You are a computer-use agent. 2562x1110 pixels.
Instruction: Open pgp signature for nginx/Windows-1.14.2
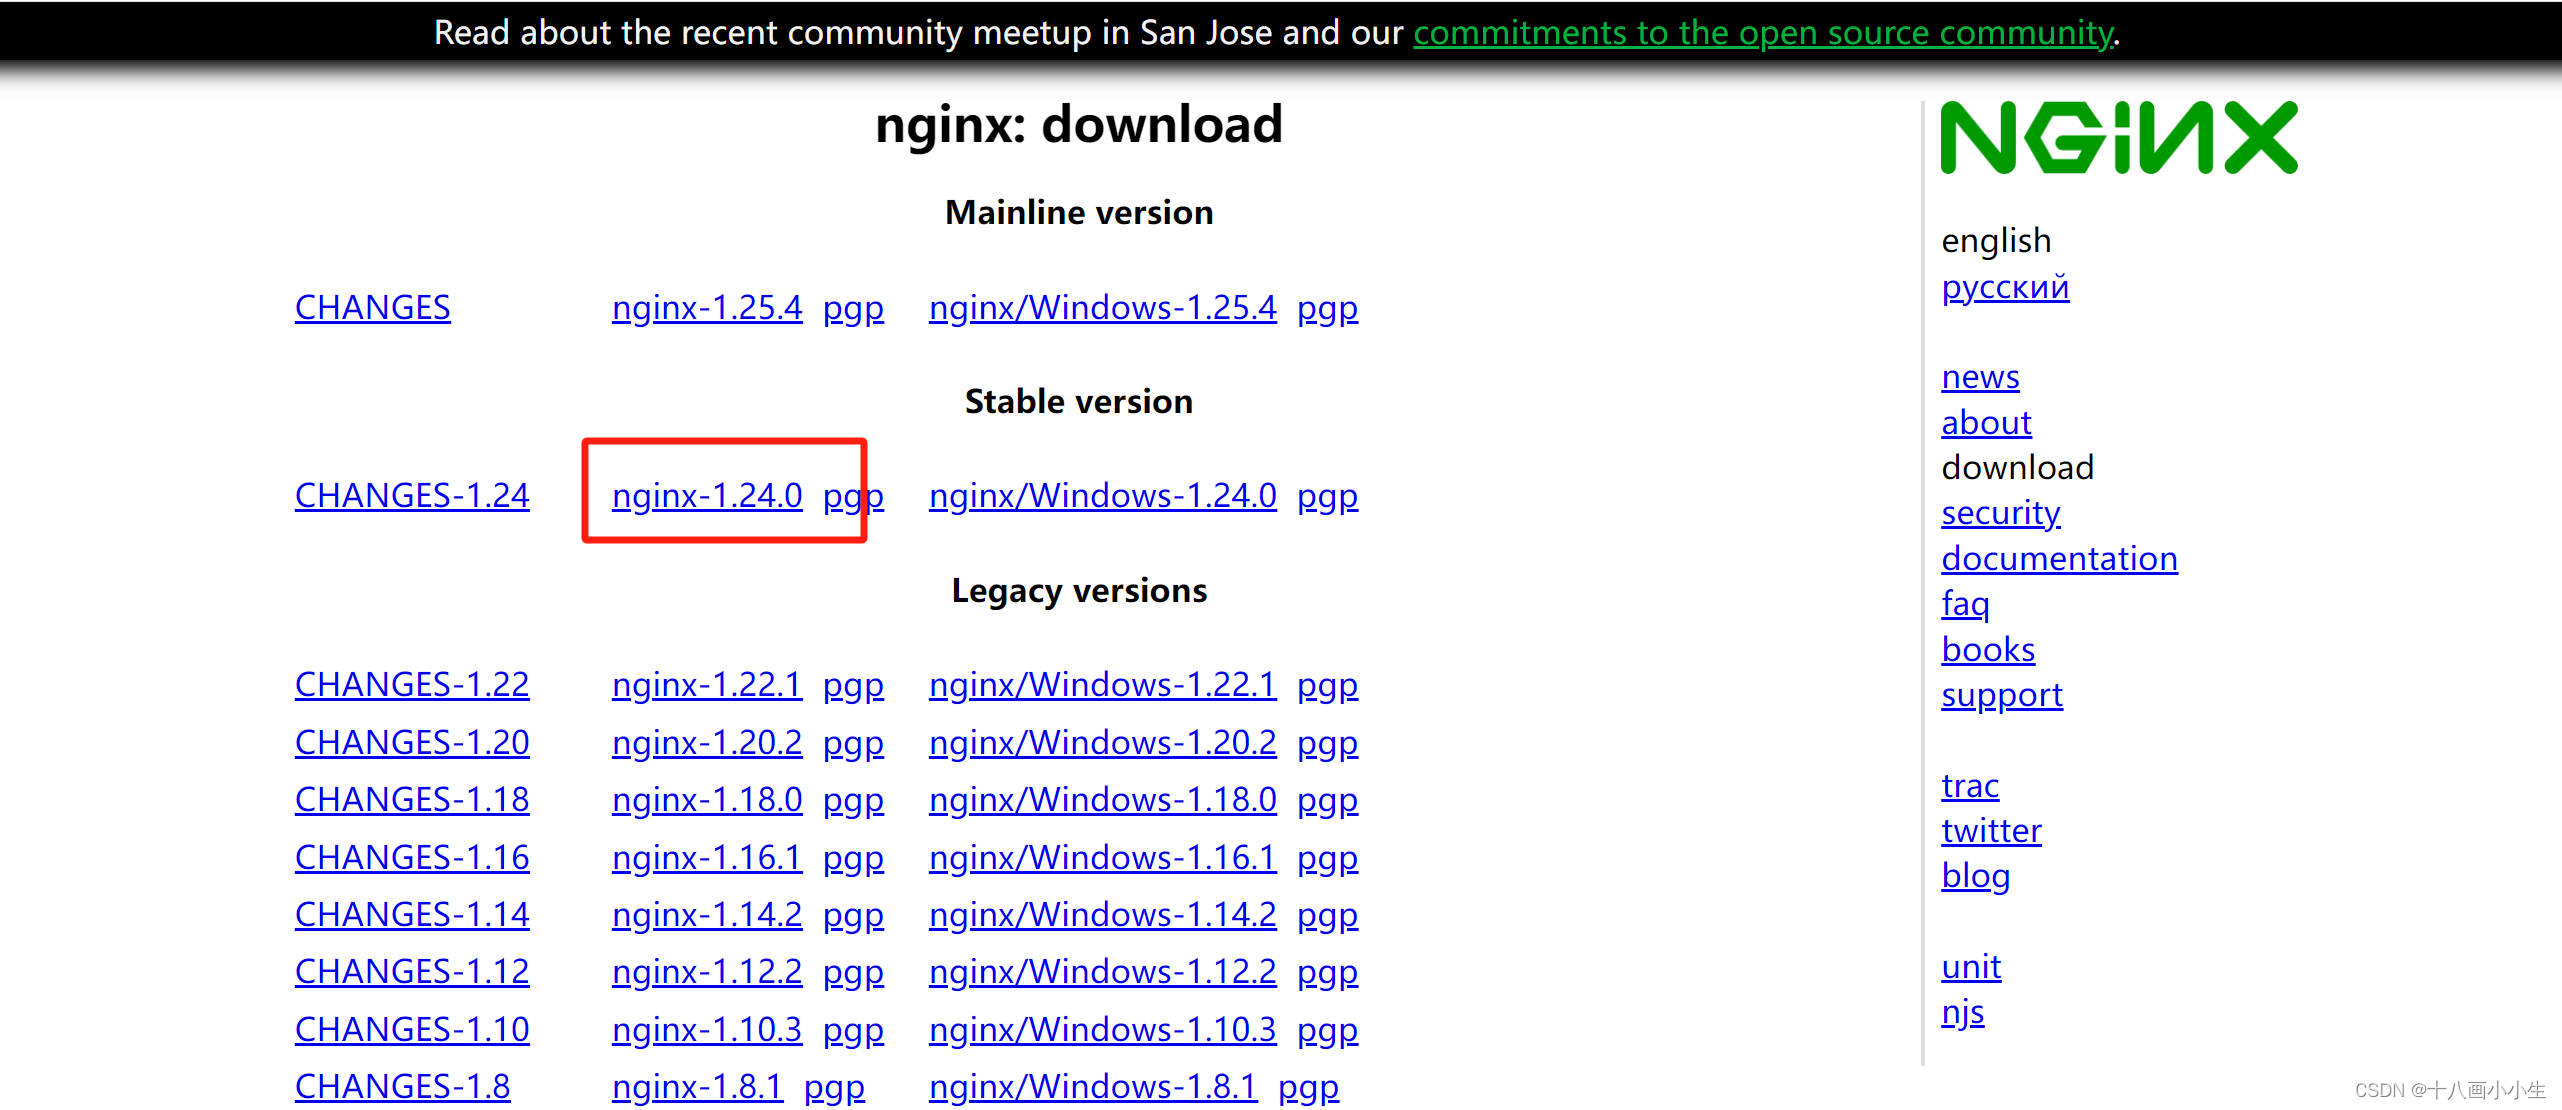pyautogui.click(x=1327, y=915)
